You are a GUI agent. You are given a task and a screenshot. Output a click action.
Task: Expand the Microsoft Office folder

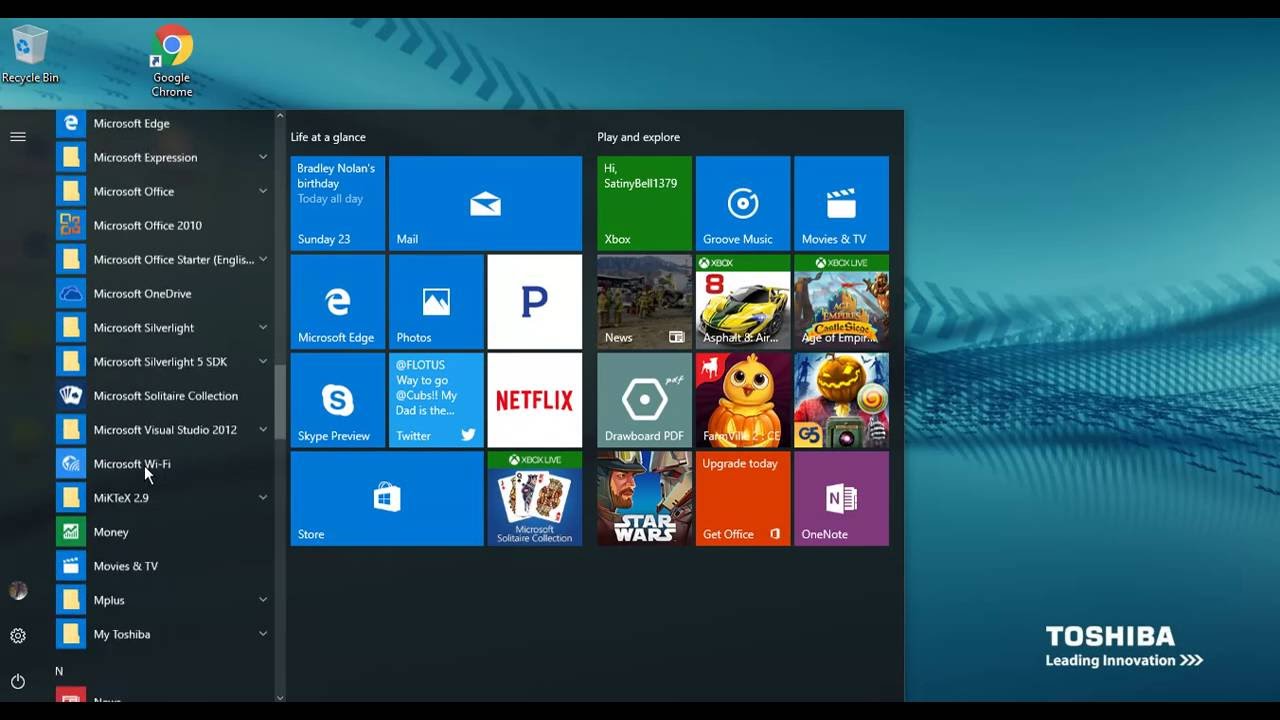click(263, 191)
